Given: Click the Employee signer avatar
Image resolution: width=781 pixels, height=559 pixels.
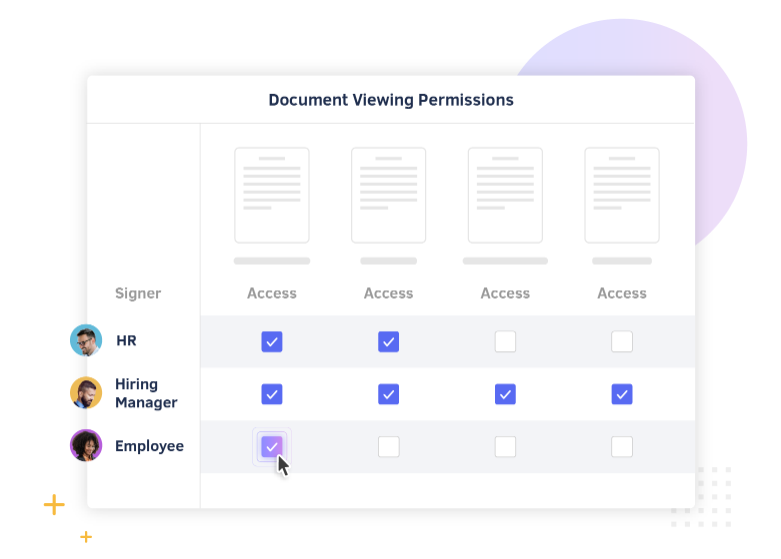Looking at the screenshot, I should click(86, 446).
